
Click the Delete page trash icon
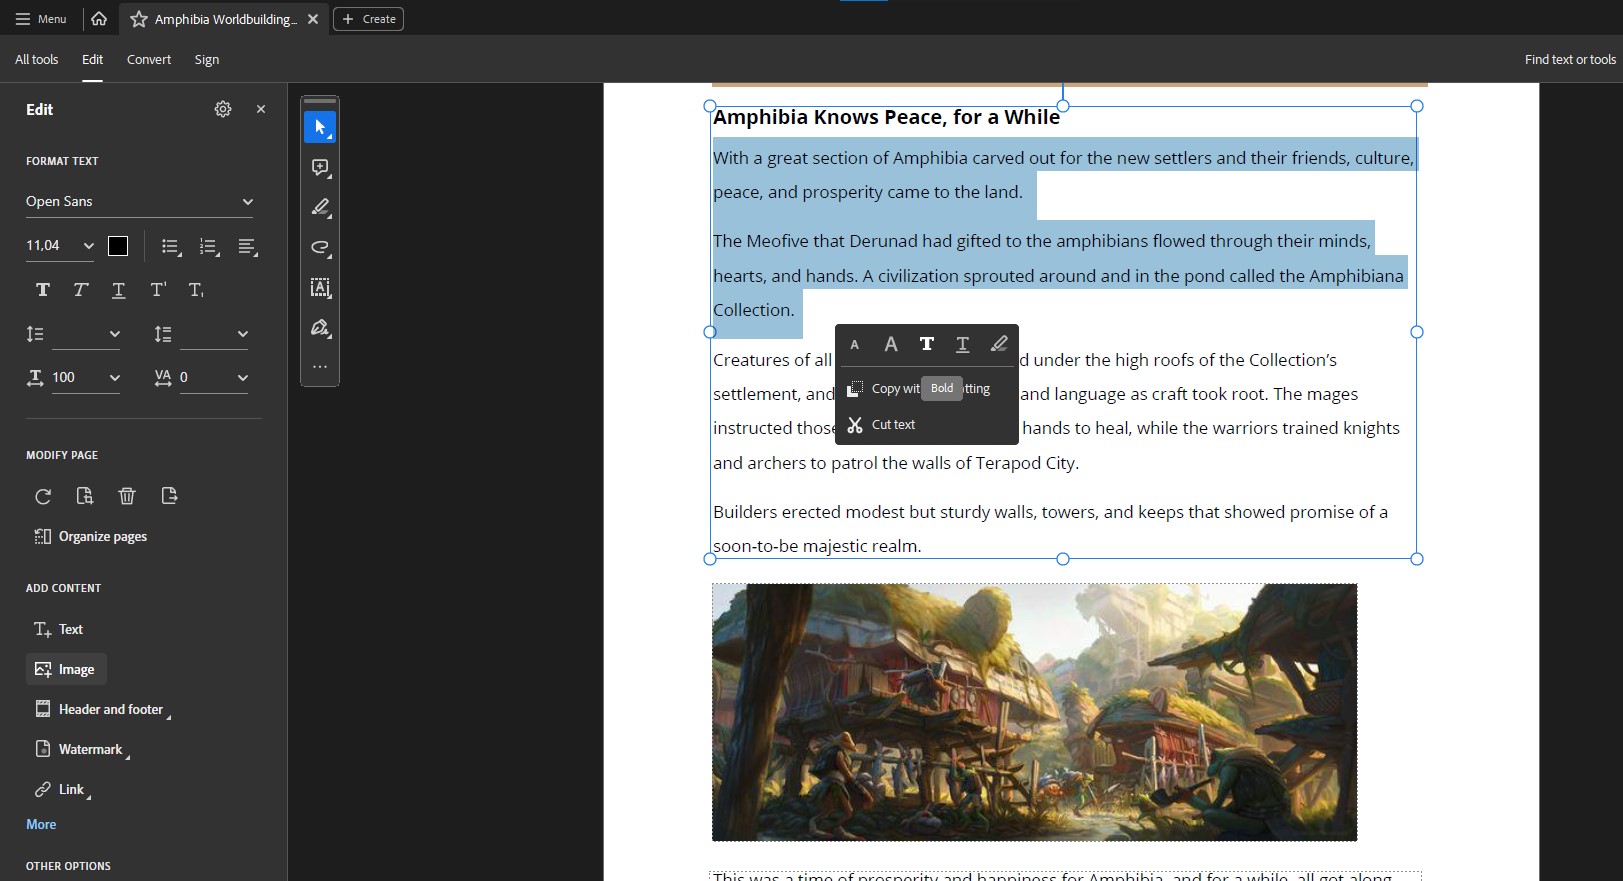coord(127,496)
